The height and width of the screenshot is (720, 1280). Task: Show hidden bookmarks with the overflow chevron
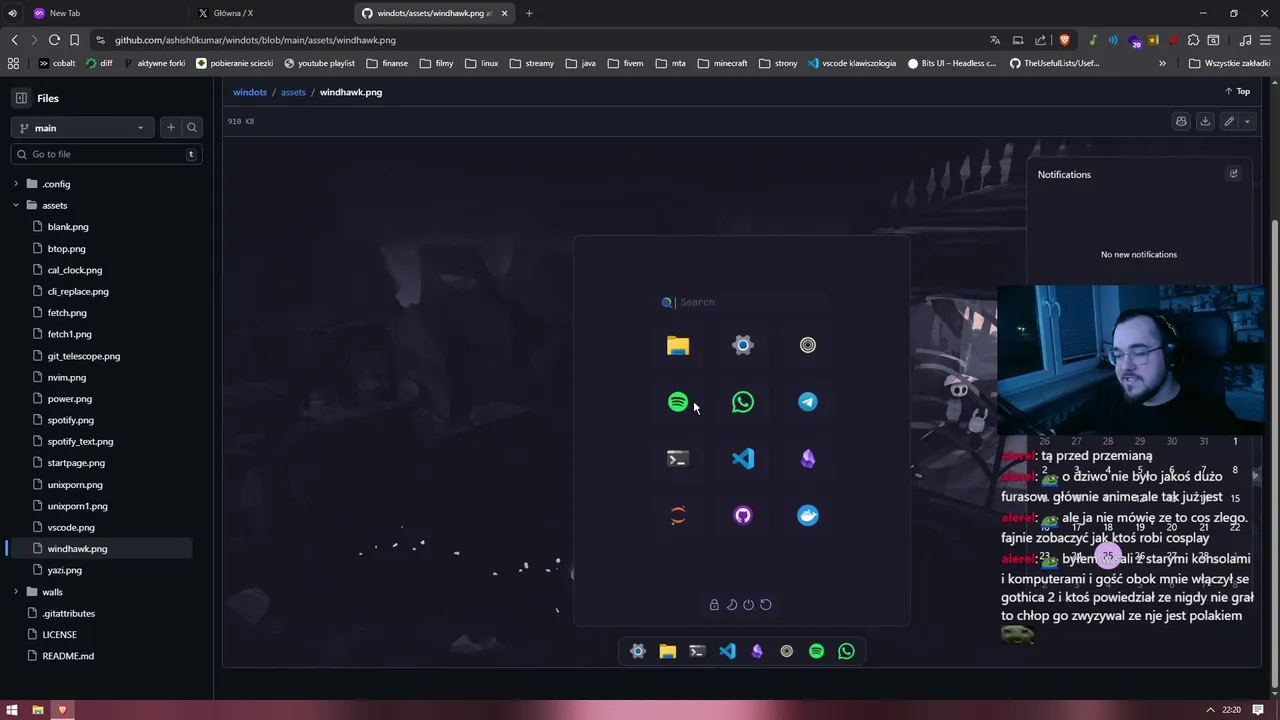coord(1162,63)
